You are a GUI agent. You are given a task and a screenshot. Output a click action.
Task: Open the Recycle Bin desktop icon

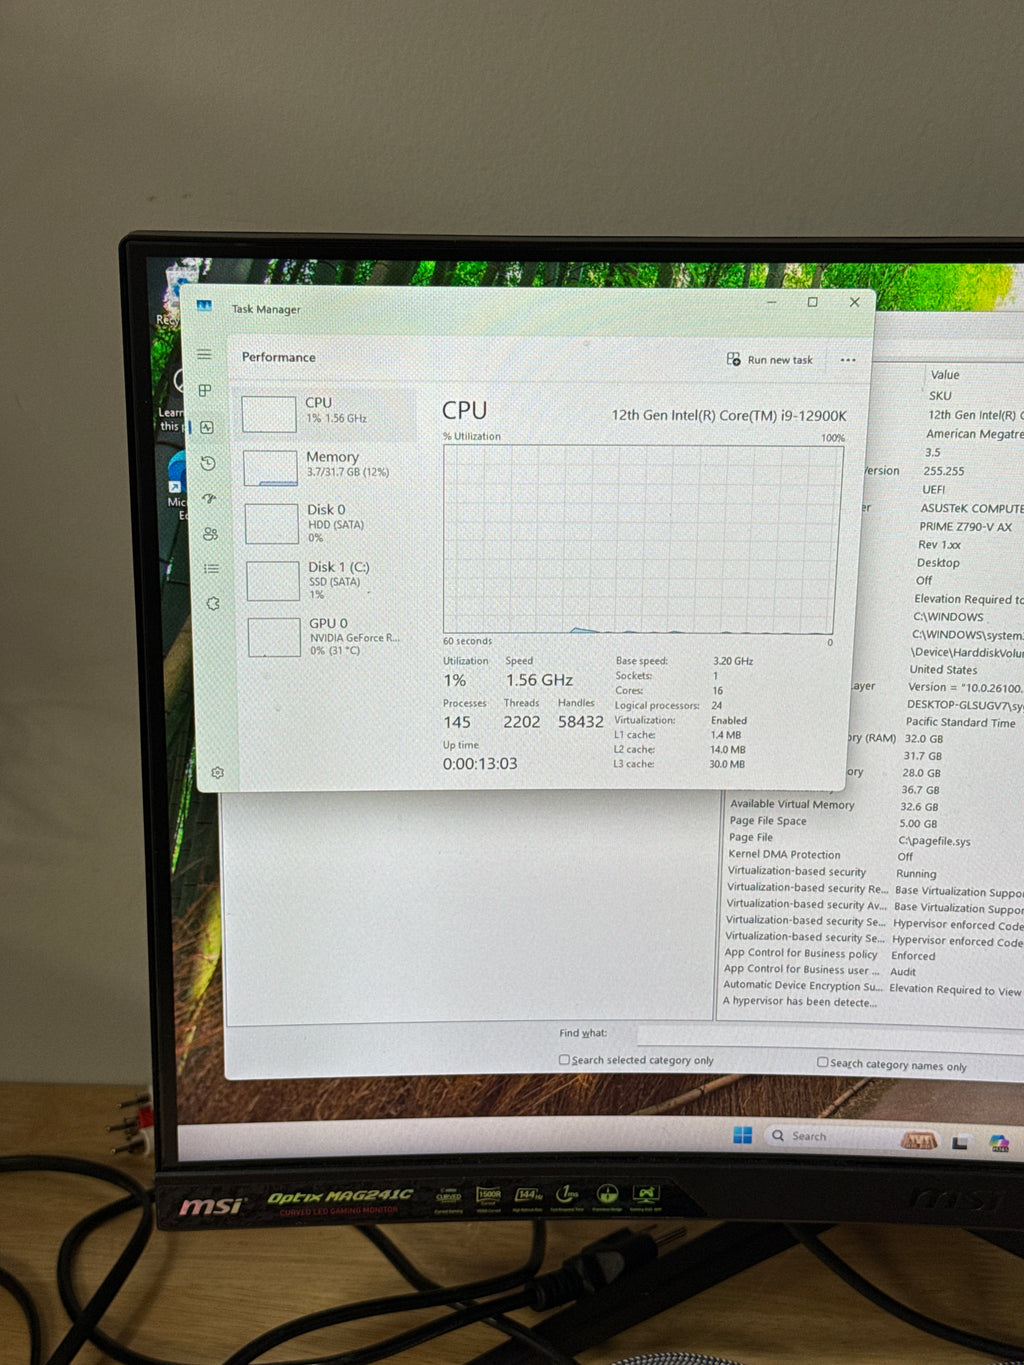(177, 295)
